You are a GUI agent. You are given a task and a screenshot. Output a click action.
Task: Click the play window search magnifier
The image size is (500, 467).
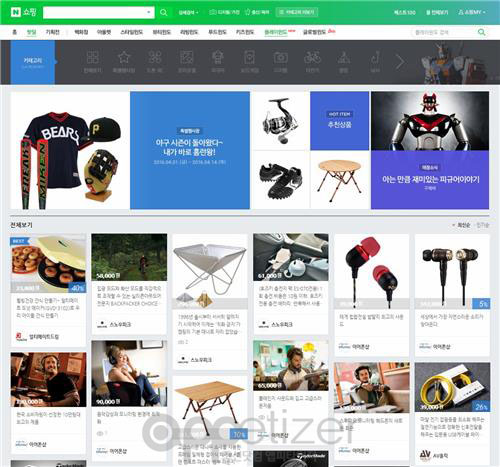481,32
